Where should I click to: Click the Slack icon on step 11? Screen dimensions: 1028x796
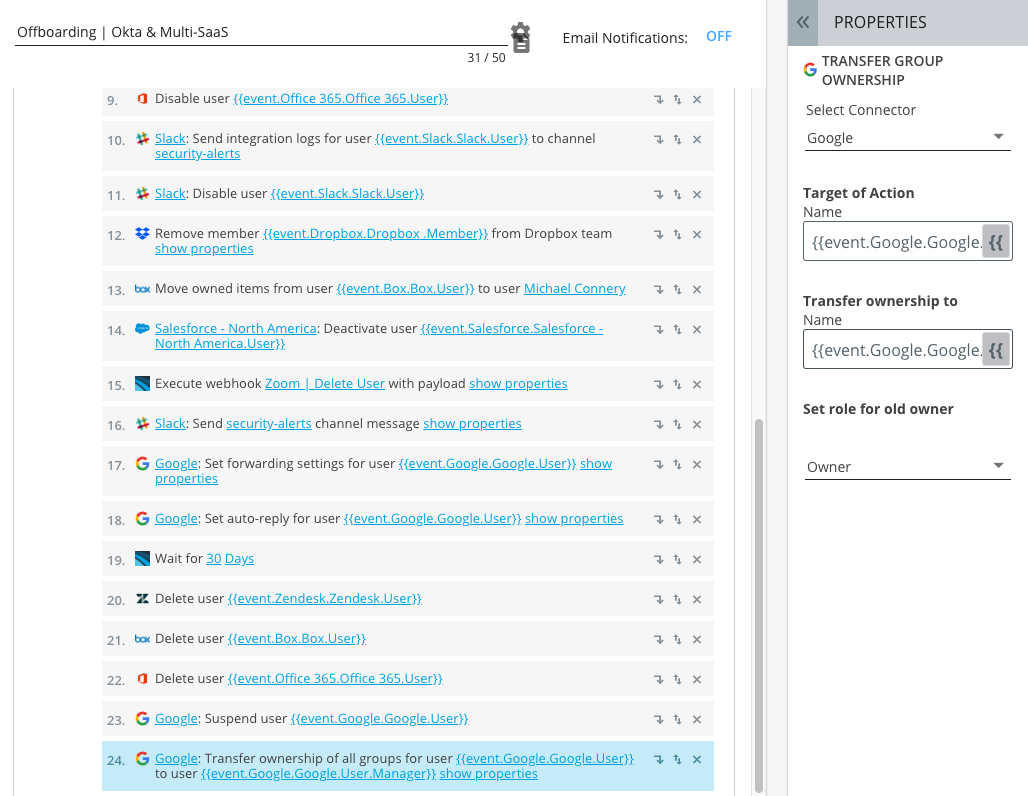142,193
